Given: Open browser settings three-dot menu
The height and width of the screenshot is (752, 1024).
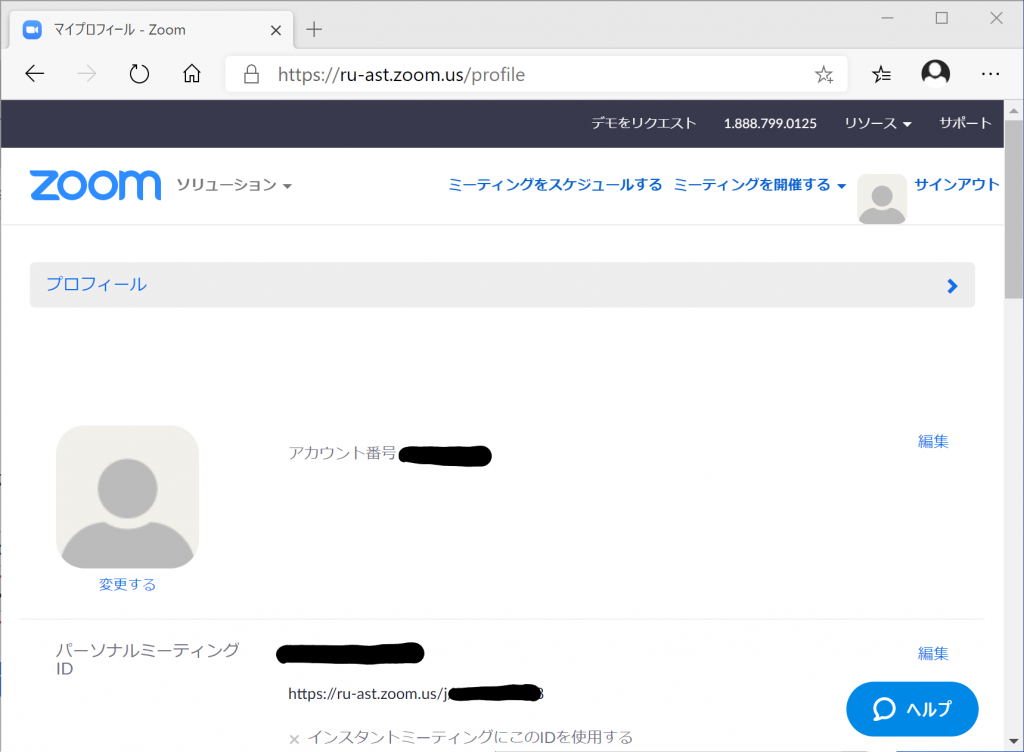Looking at the screenshot, I should point(990,74).
